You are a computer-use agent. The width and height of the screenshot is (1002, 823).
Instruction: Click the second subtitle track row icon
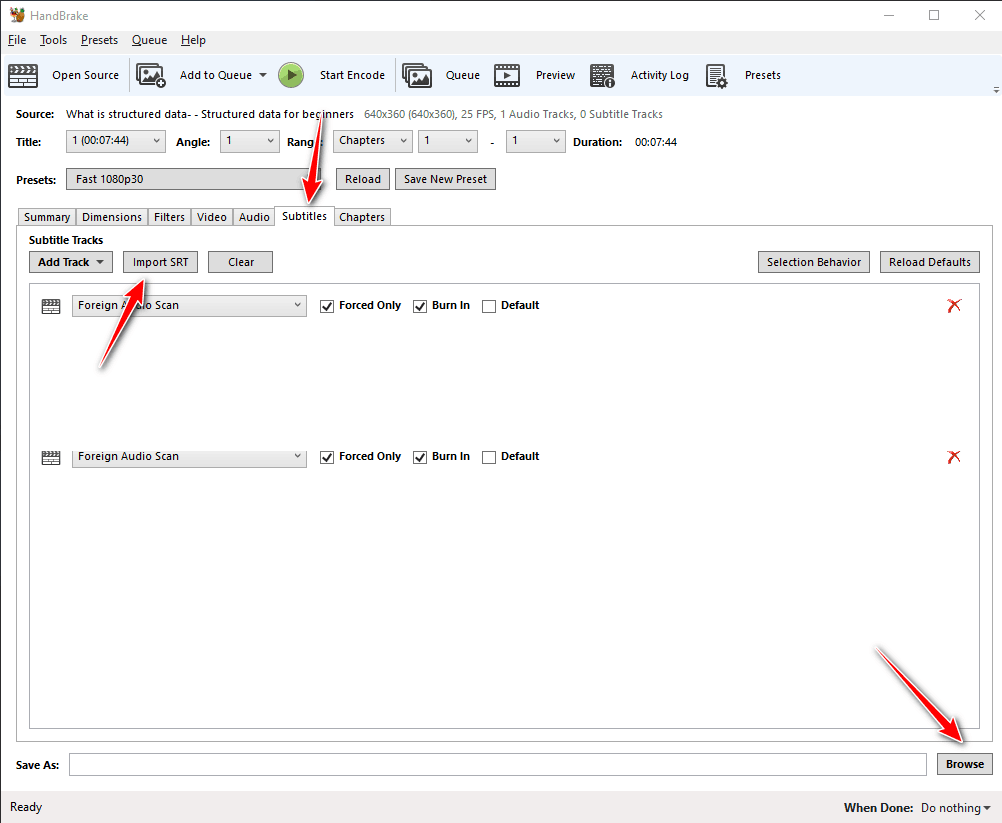click(50, 458)
